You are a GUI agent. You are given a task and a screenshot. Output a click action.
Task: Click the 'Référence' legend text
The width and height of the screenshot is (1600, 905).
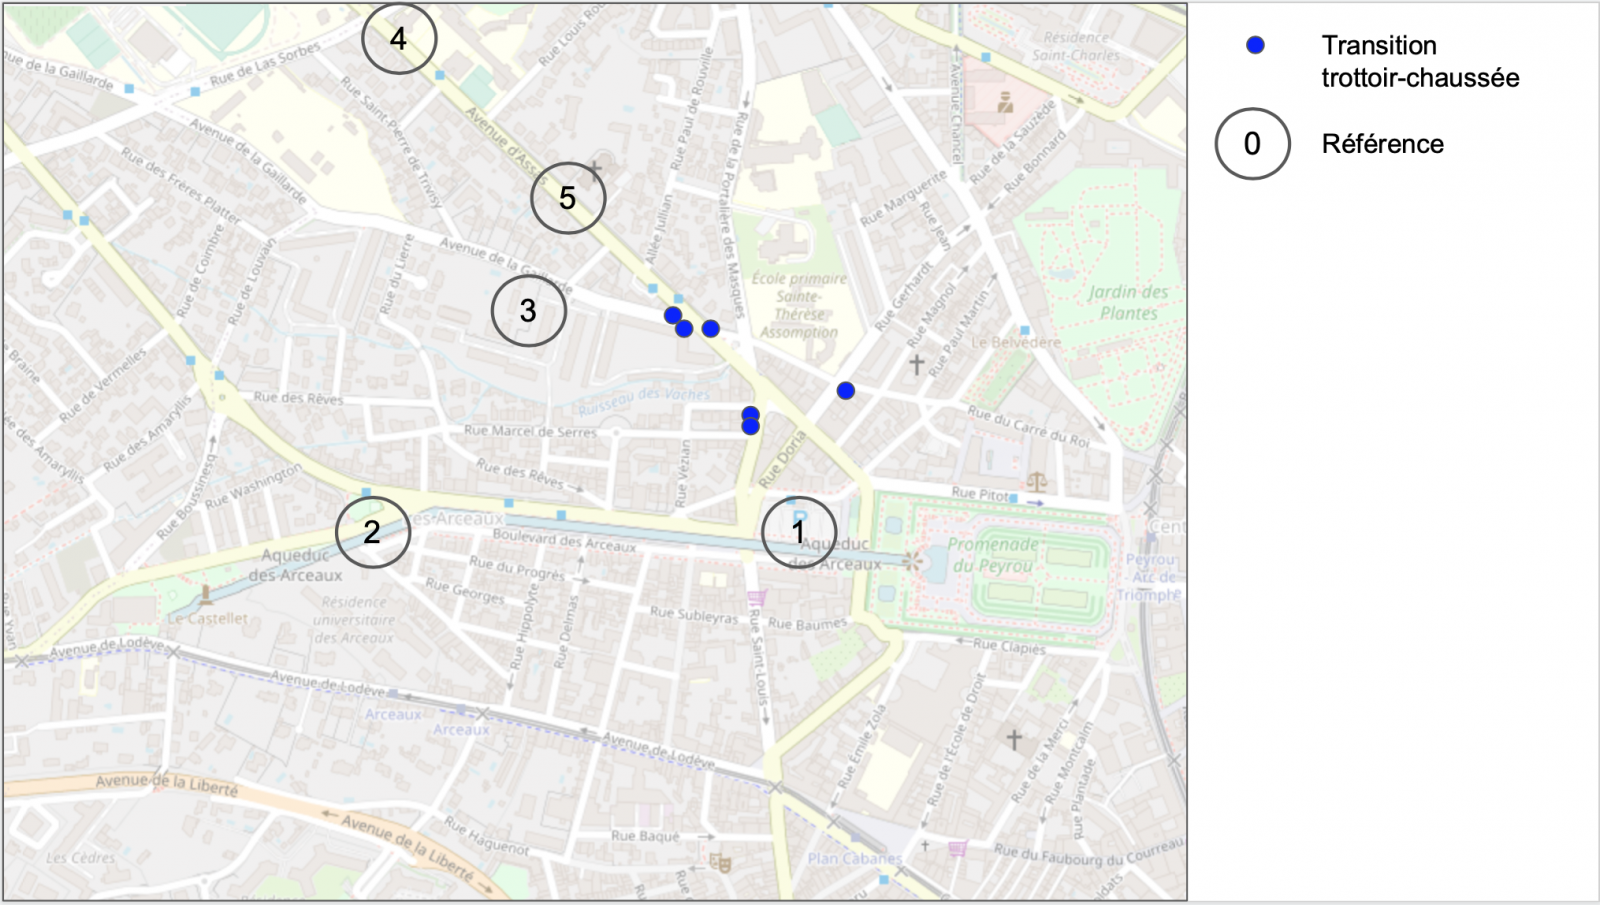[1382, 144]
